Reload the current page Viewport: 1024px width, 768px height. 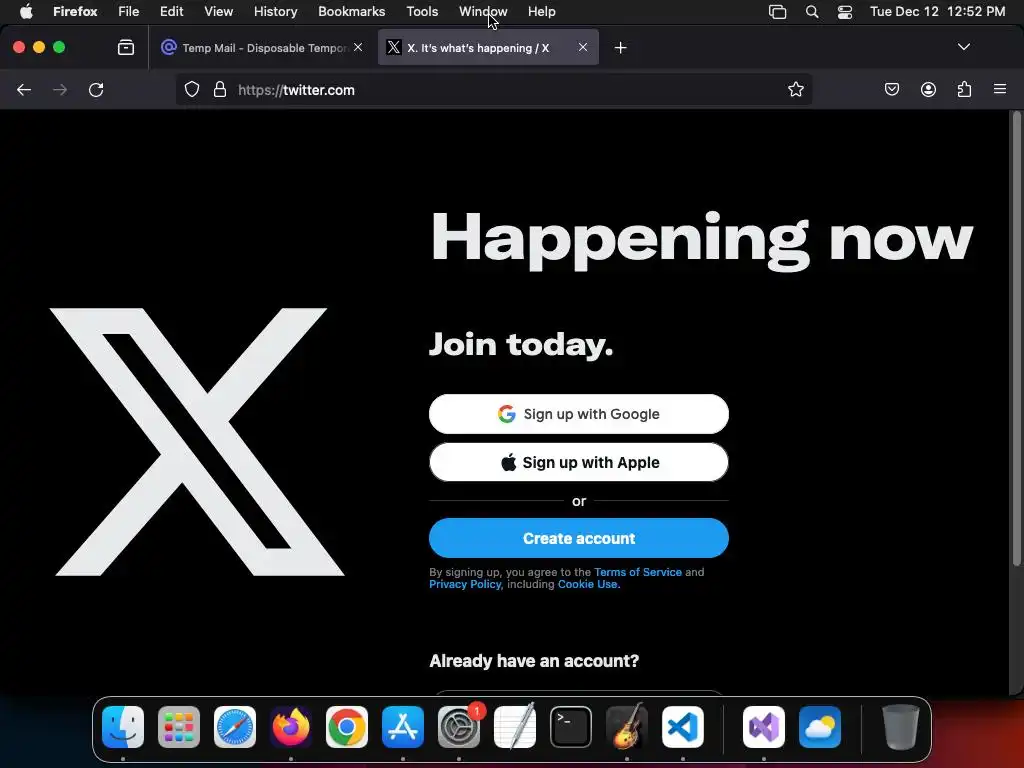coord(96,90)
